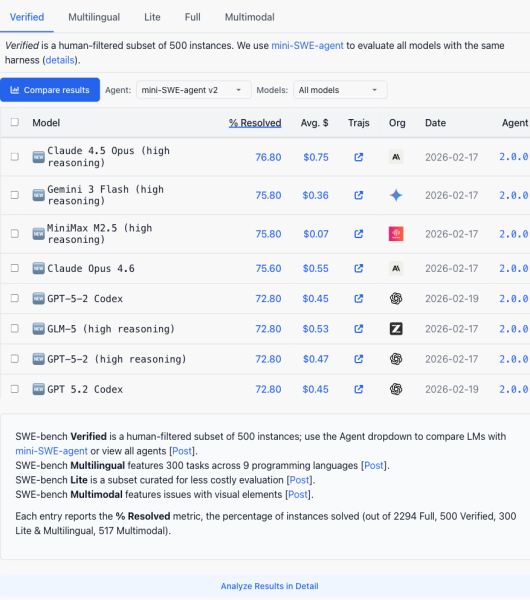Click MiniMax org logo in MiniMax M2.5 row

click(x=396, y=234)
